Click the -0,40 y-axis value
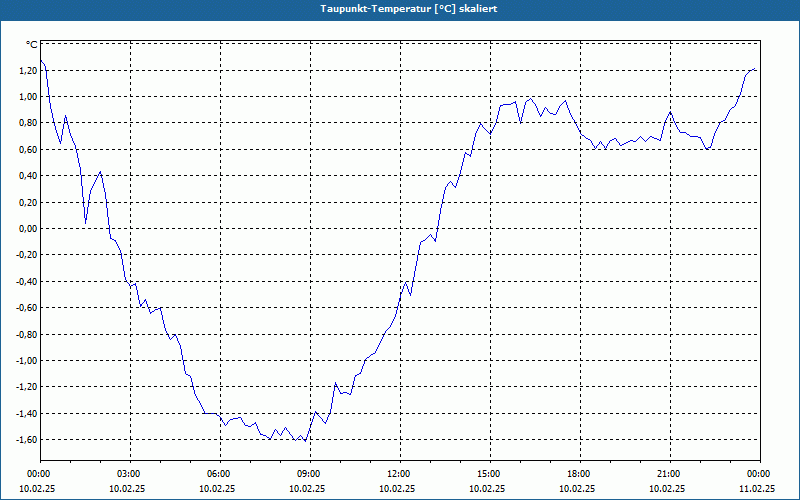Viewport: 800px width, 500px height. 27,282
